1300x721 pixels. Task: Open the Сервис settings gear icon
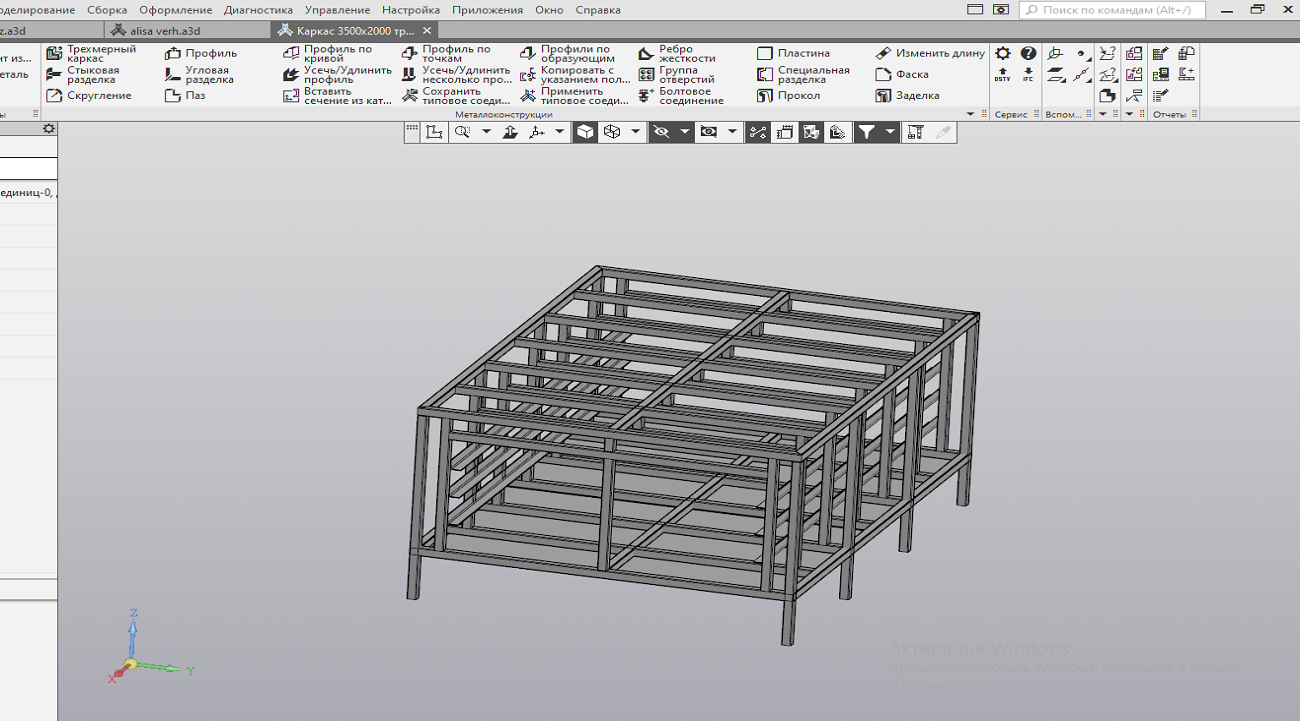pos(1002,54)
